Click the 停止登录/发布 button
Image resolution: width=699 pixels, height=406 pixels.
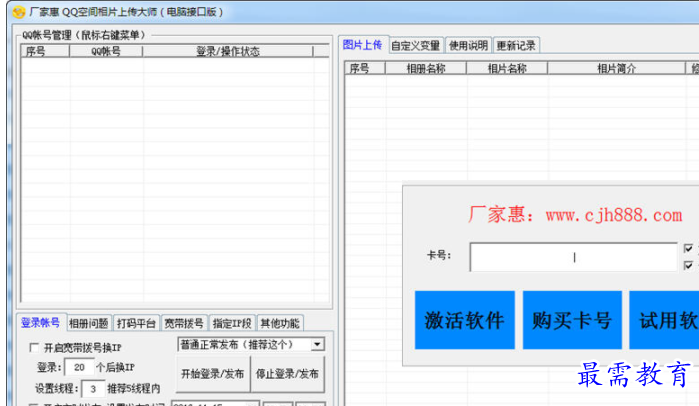287,373
